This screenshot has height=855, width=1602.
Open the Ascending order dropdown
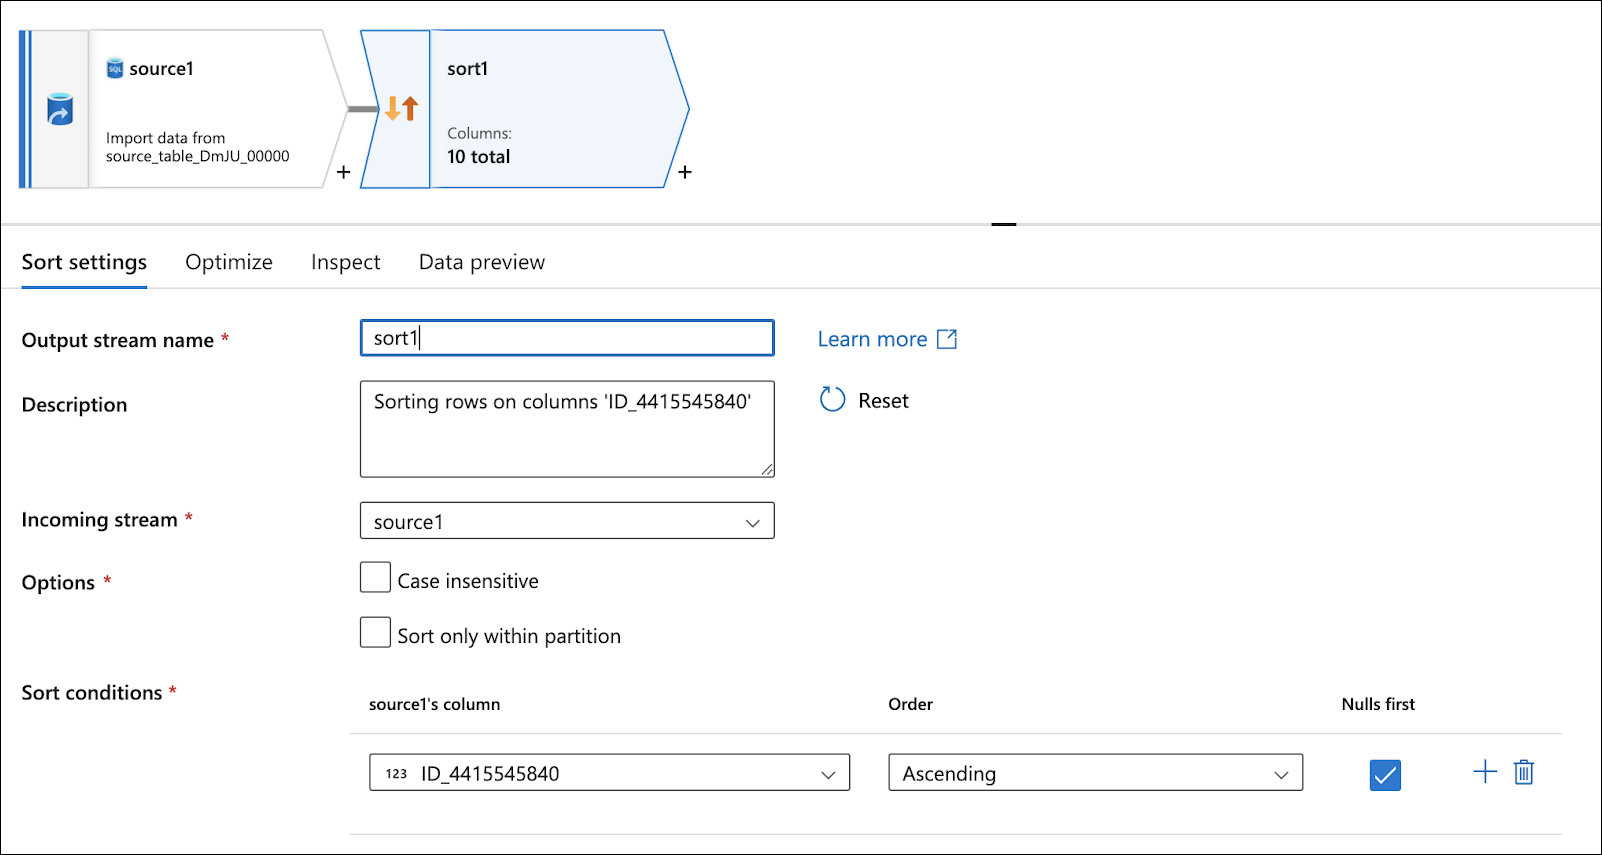tap(1095, 773)
